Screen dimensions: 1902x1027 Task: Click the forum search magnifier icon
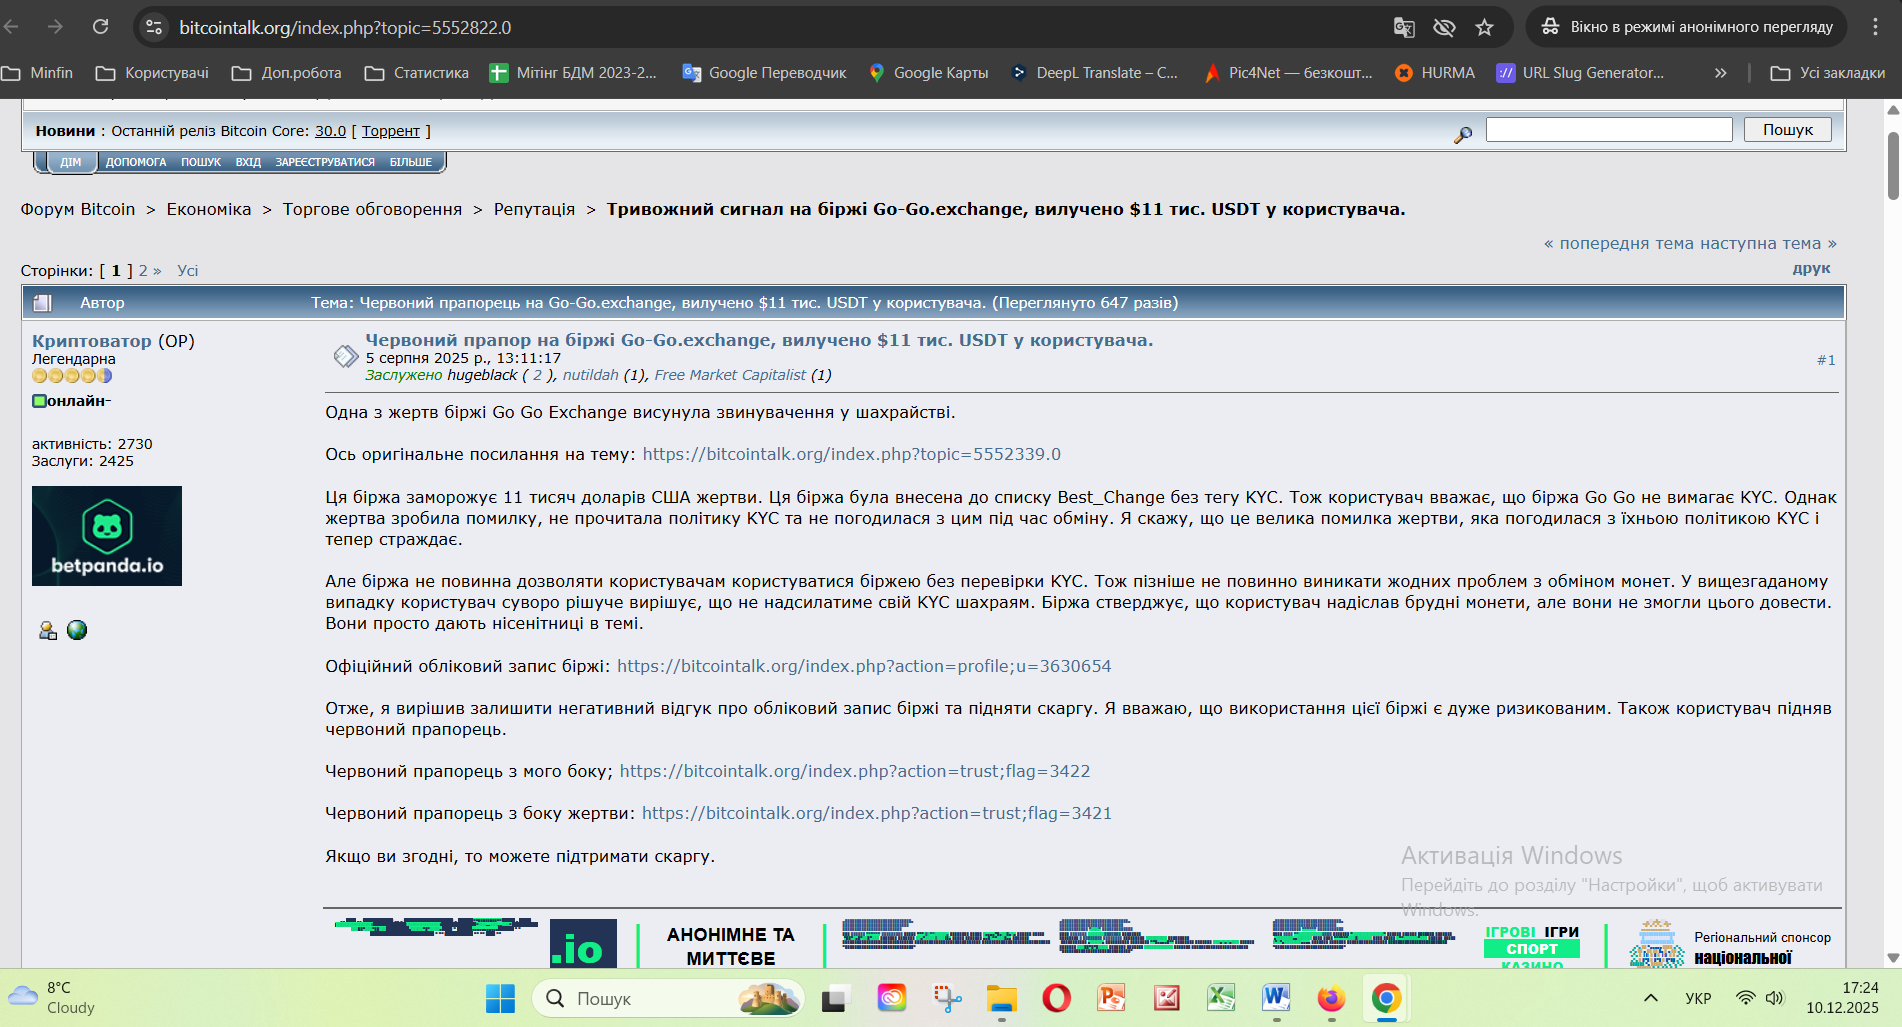pyautogui.click(x=1462, y=133)
